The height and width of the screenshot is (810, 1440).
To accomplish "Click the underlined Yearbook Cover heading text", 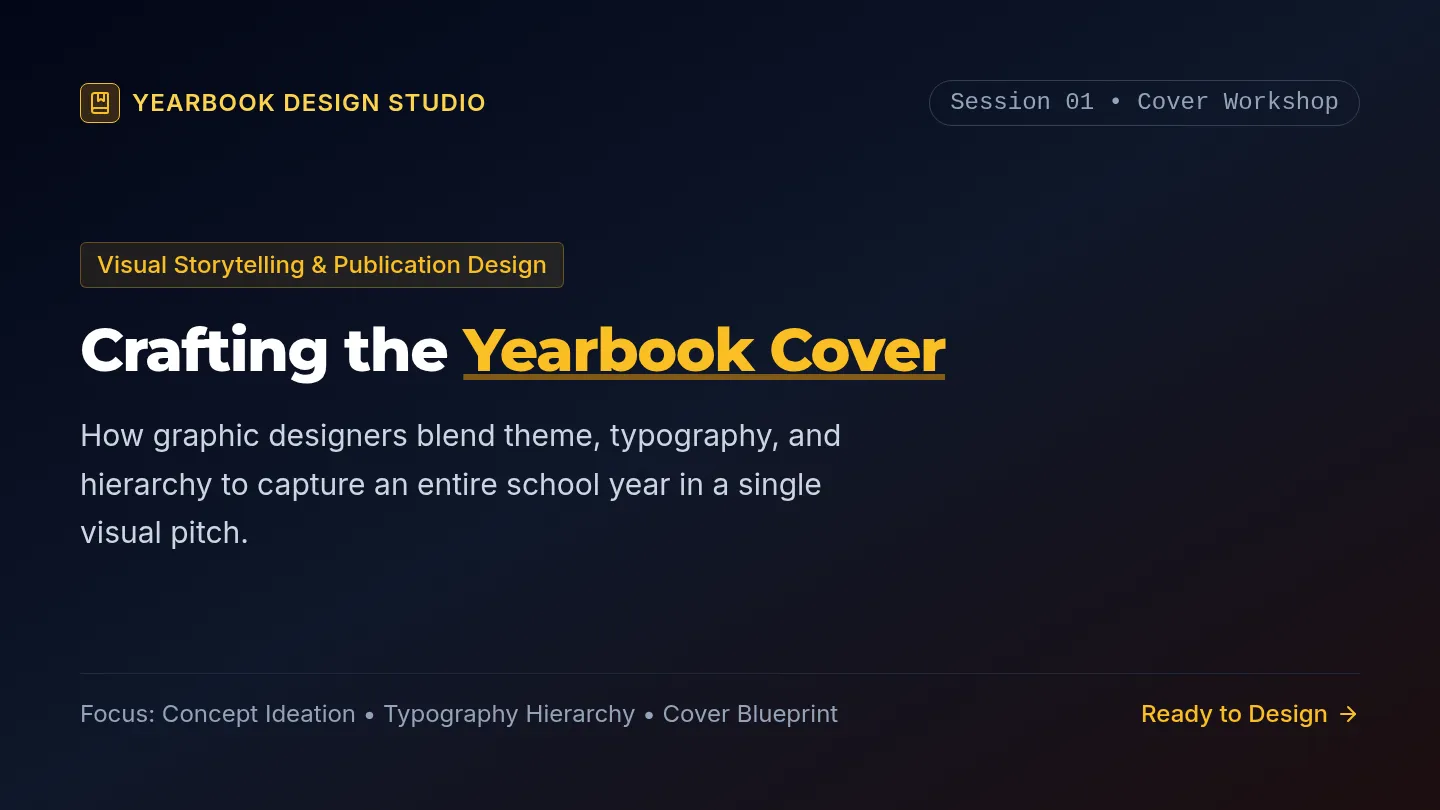I will tap(704, 351).
